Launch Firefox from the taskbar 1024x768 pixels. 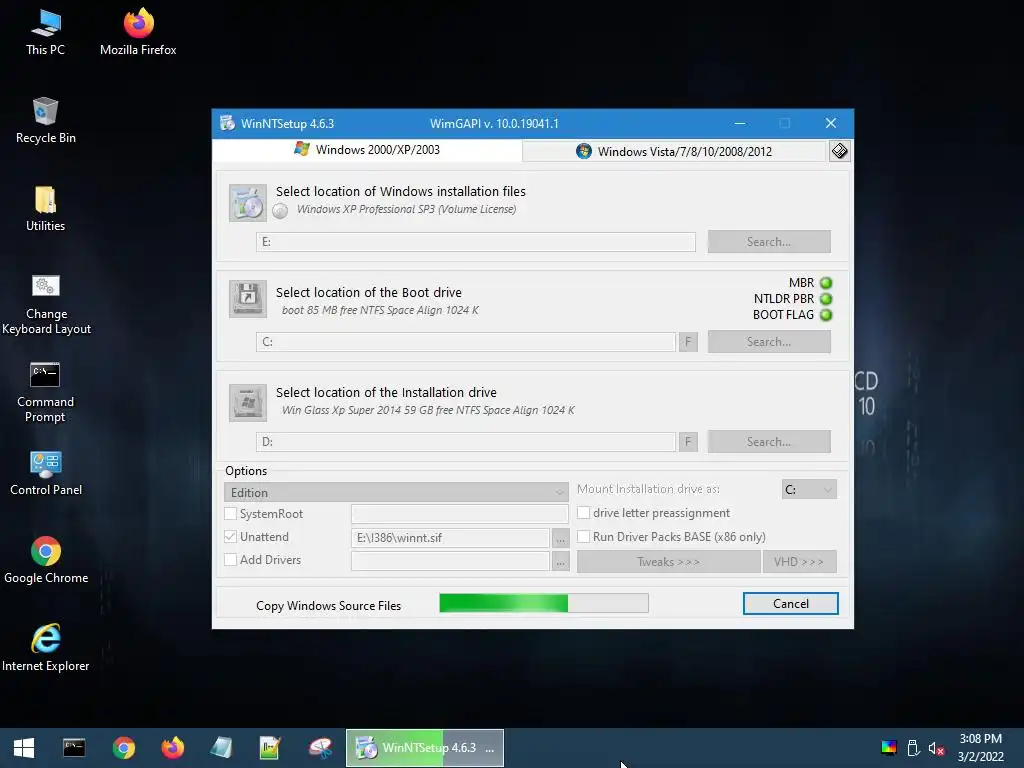172,748
